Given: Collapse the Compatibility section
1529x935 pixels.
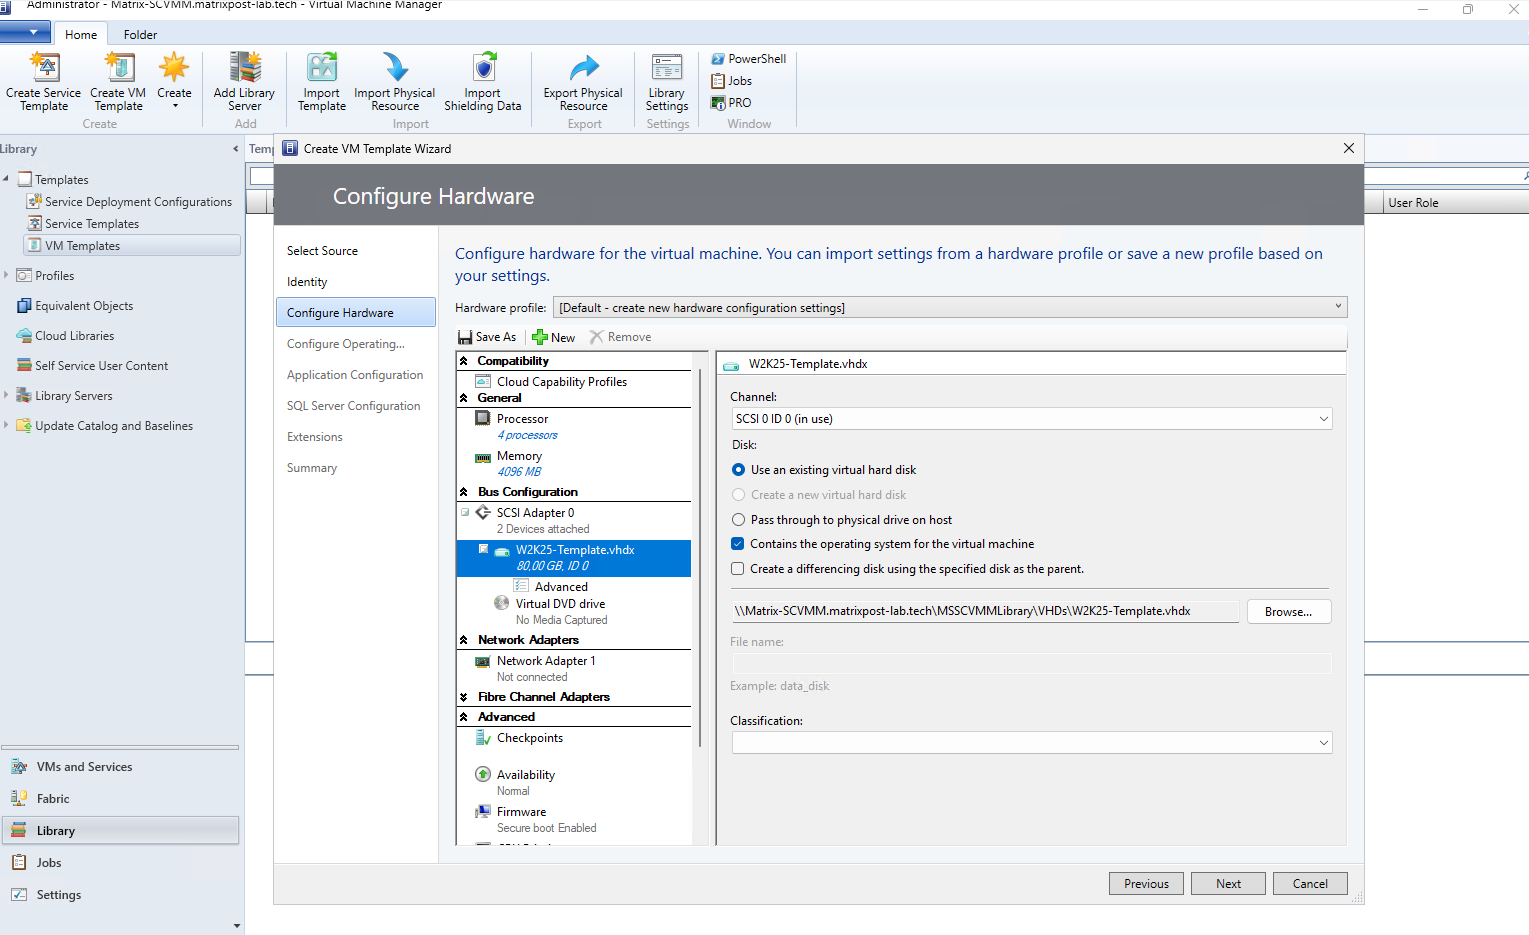Looking at the screenshot, I should pyautogui.click(x=464, y=361).
